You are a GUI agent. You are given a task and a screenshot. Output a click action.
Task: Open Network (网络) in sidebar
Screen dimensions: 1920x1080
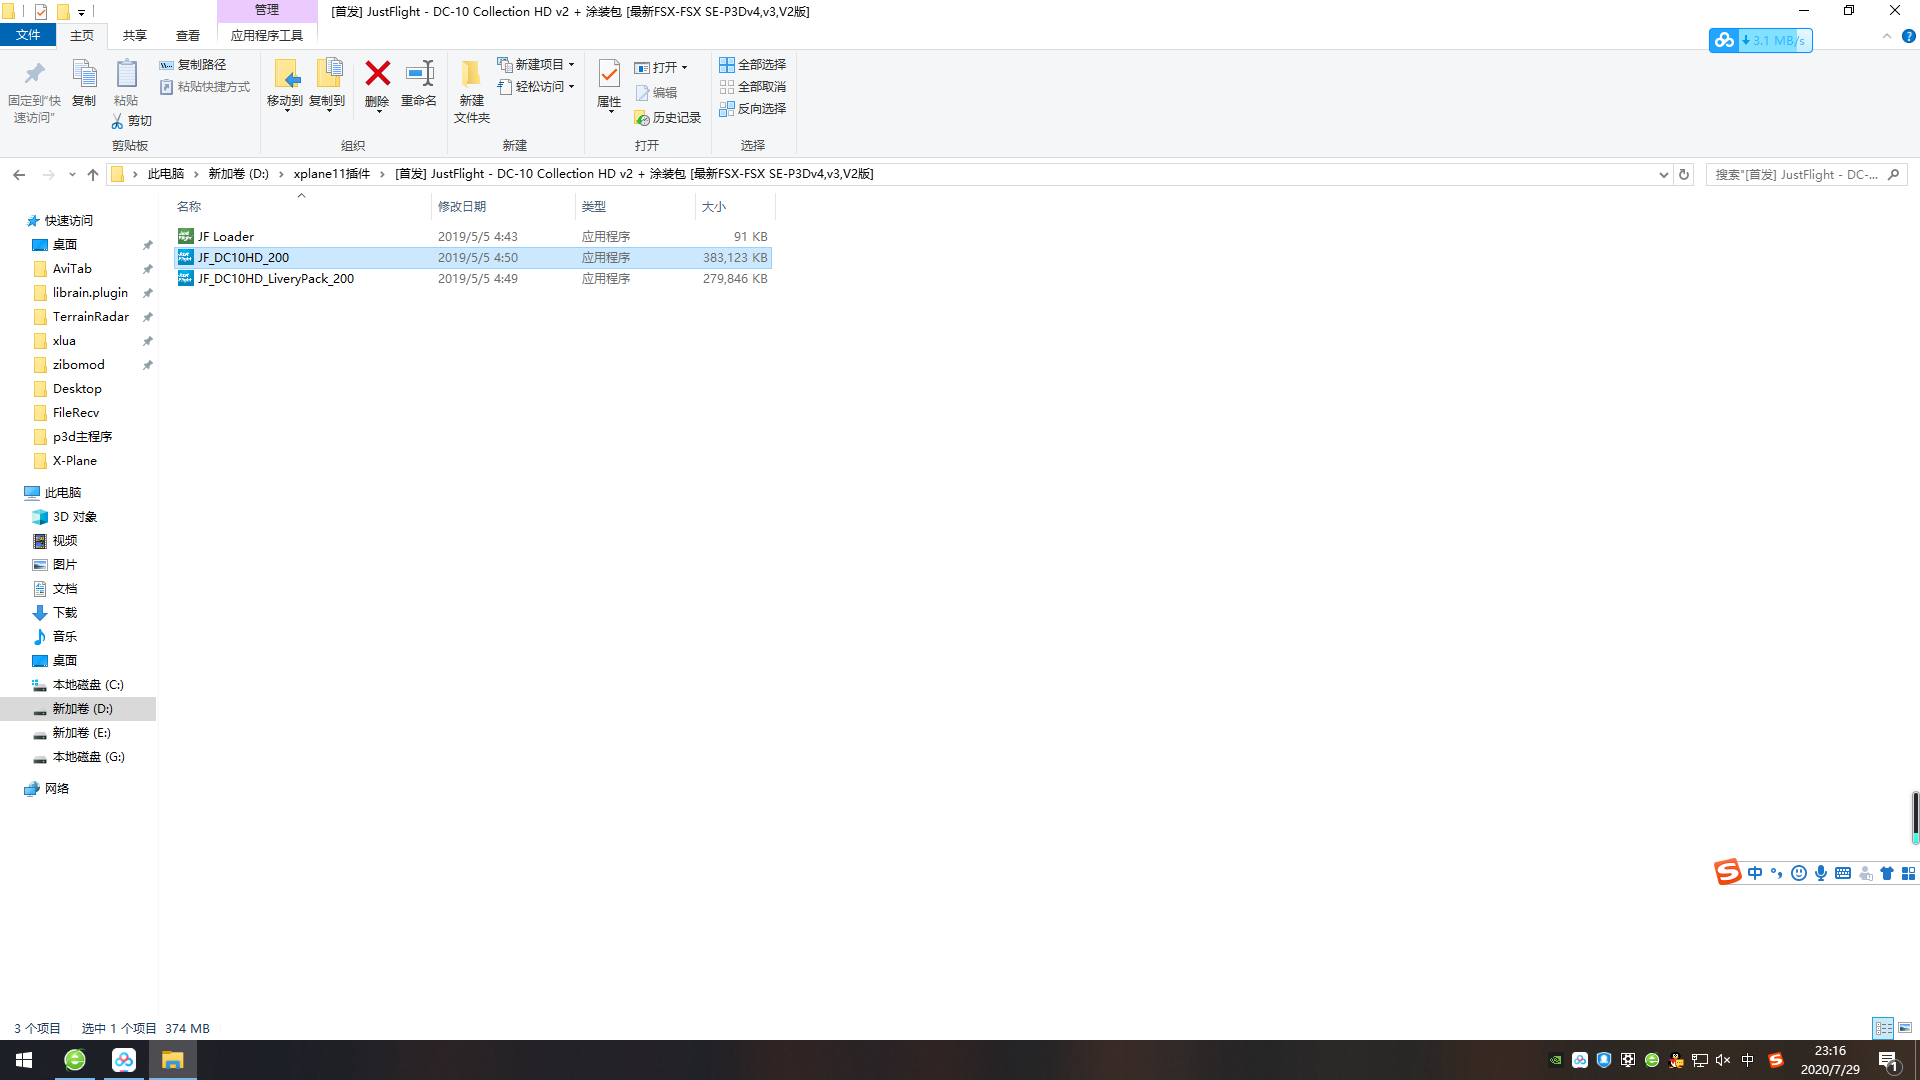[56, 789]
